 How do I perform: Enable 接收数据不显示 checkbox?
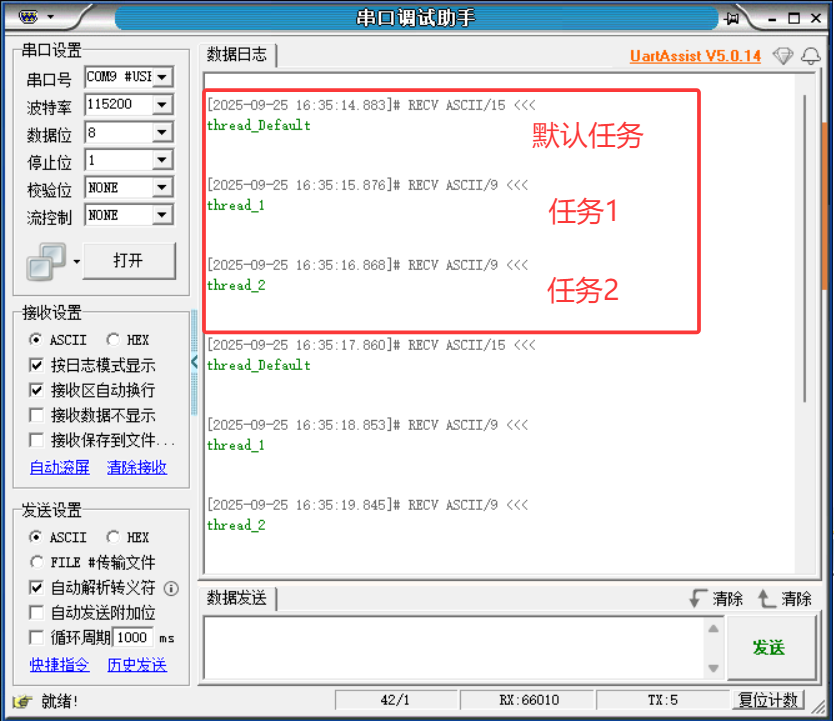(x=36, y=415)
